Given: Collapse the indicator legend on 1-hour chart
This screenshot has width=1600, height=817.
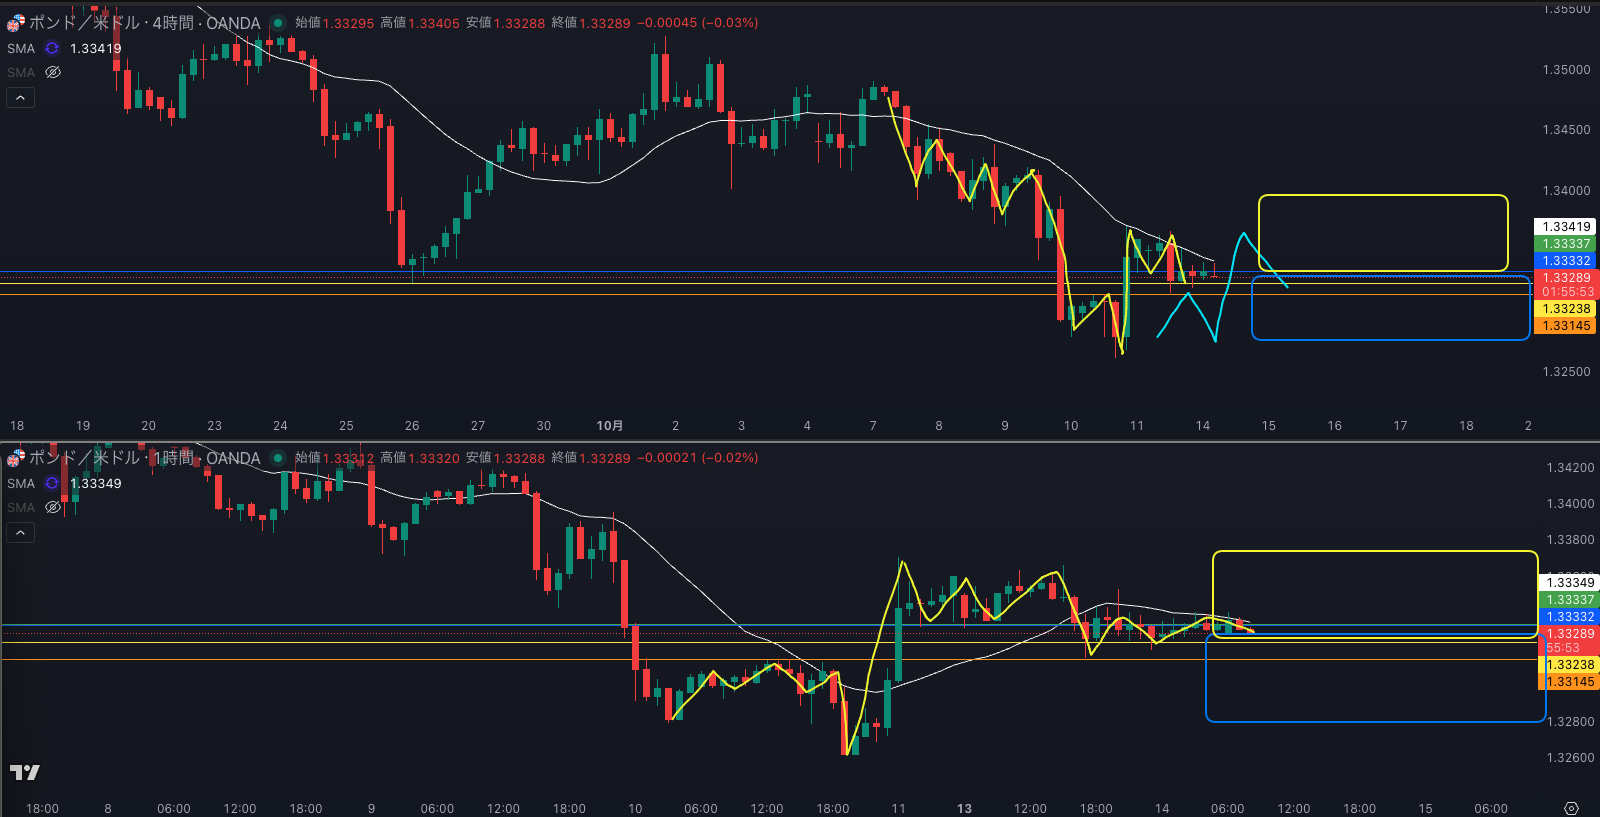Looking at the screenshot, I should pos(20,532).
